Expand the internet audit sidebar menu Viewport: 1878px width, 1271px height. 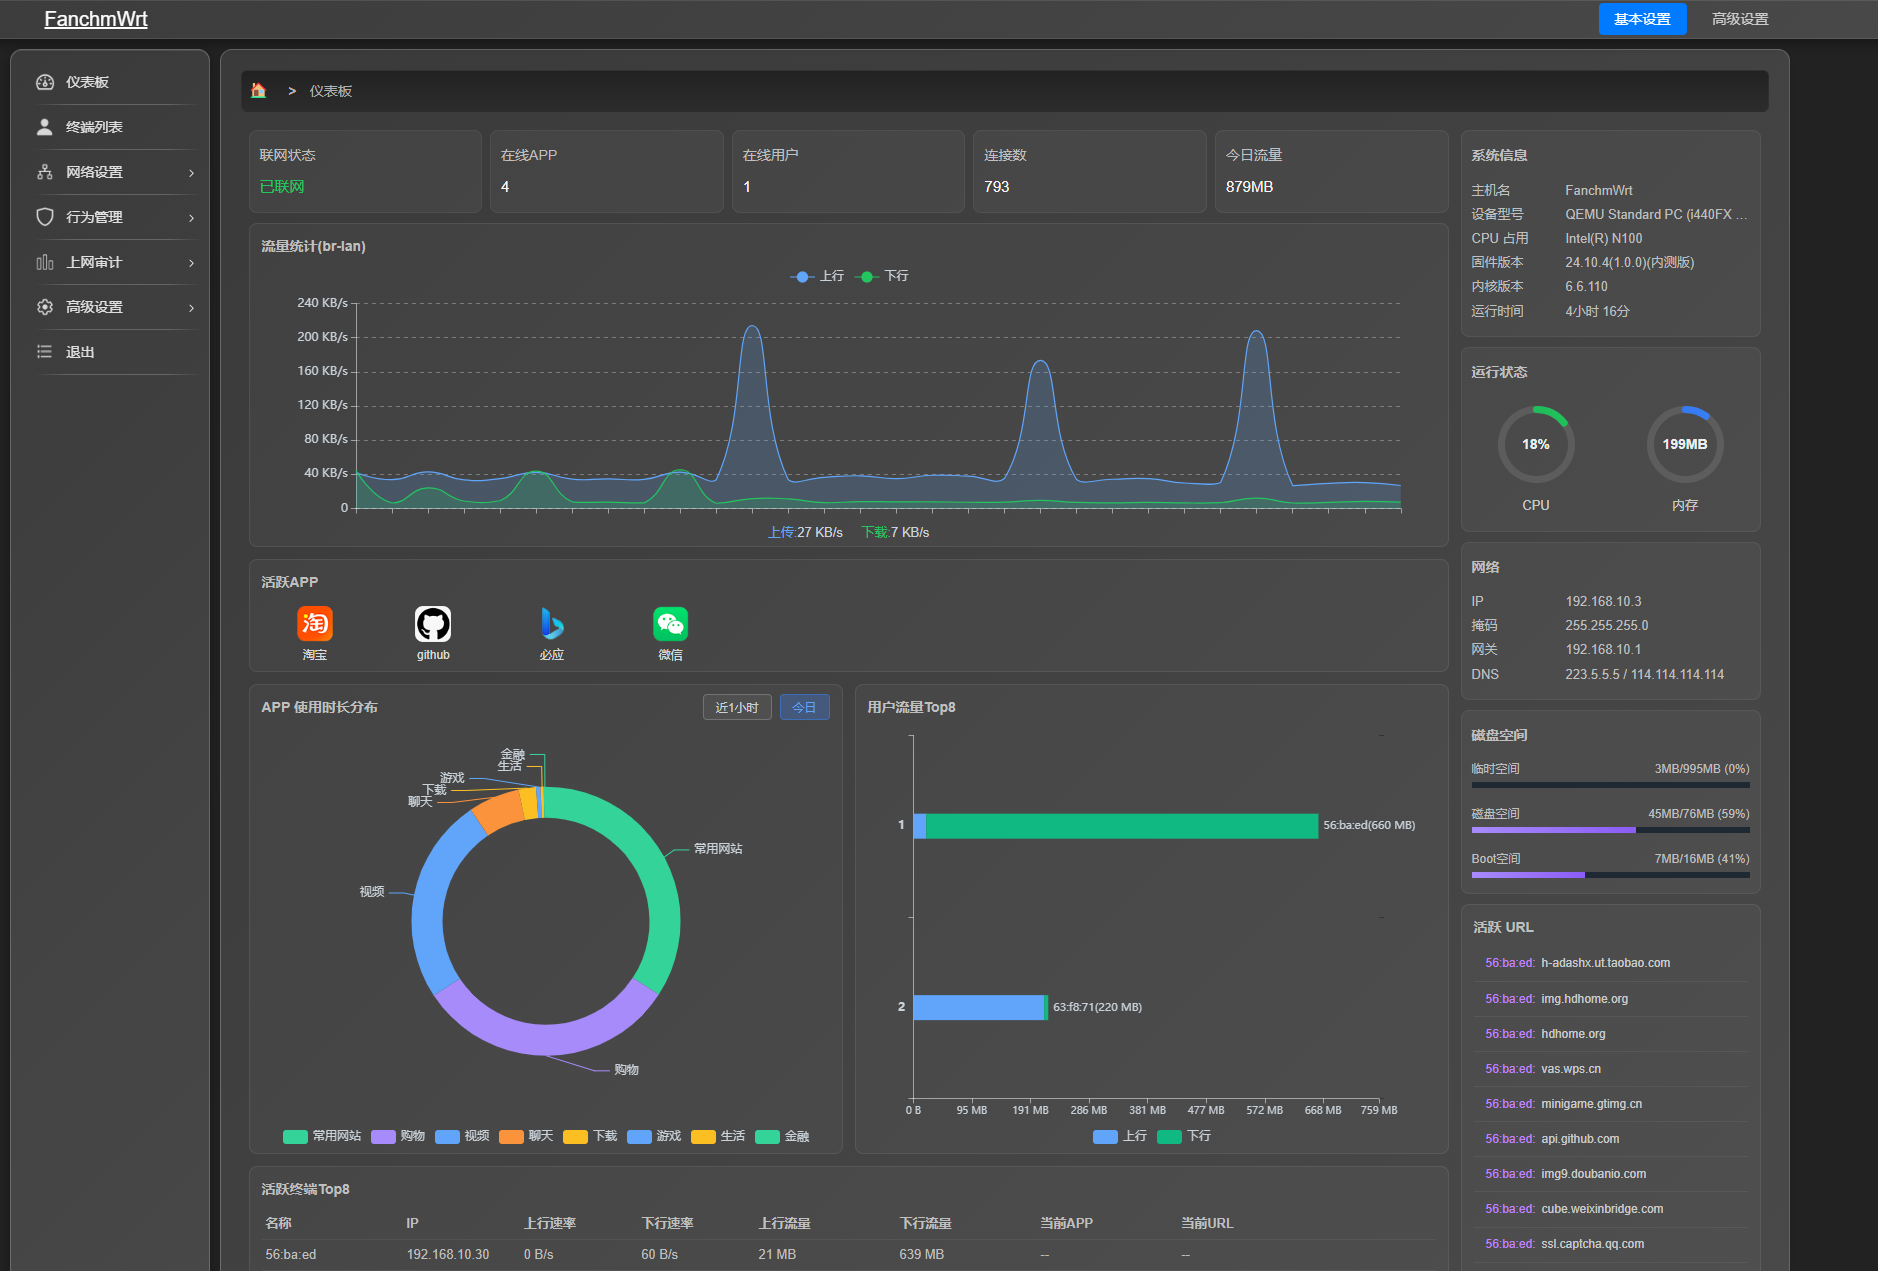(x=115, y=262)
